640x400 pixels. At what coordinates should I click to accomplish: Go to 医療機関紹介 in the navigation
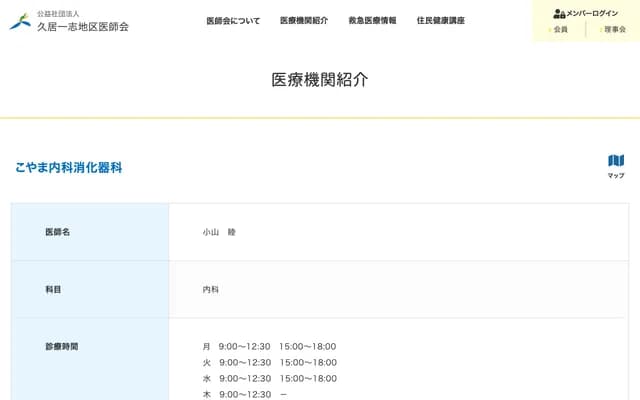click(x=304, y=20)
